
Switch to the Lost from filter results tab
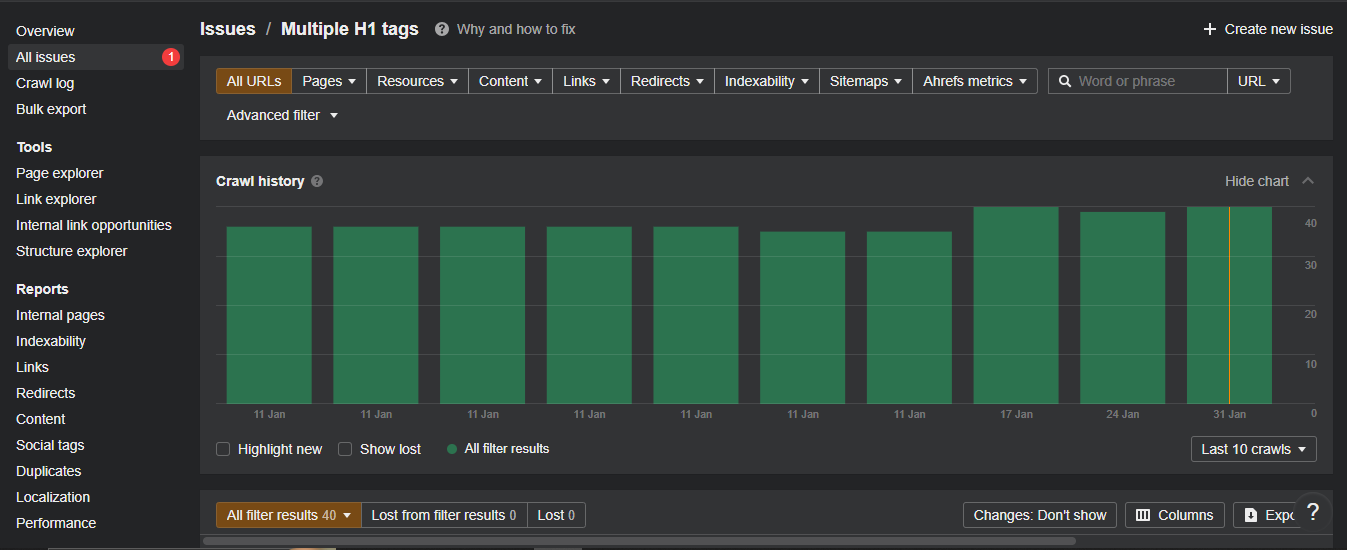(x=444, y=515)
